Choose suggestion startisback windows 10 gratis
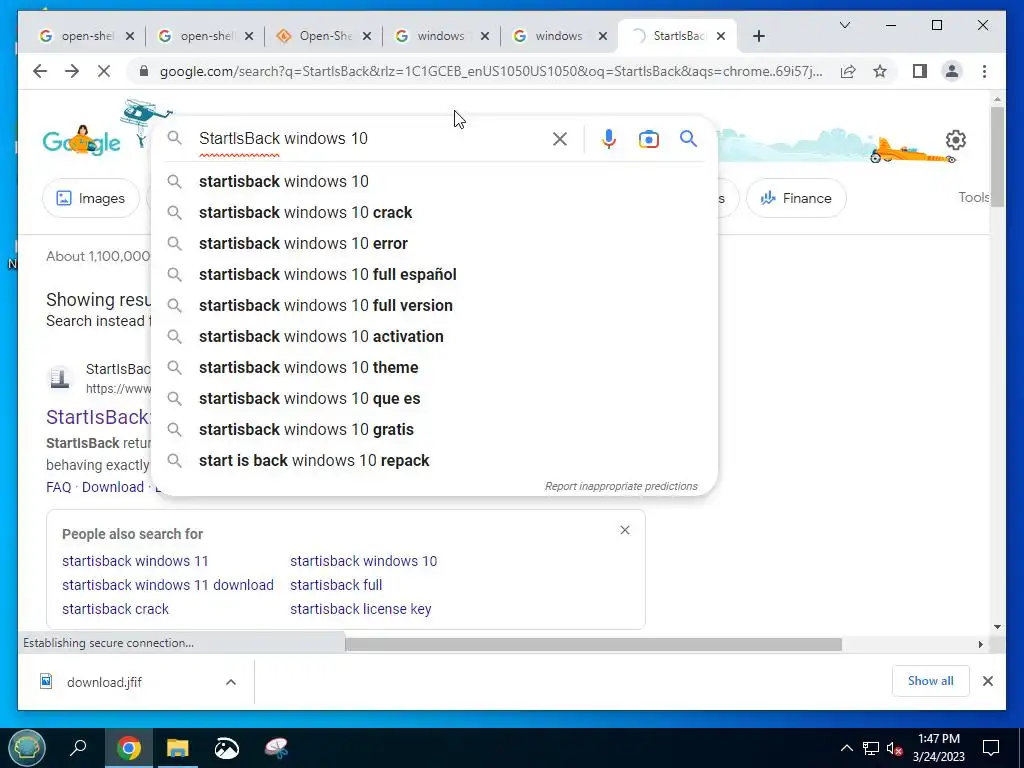 coord(434,430)
